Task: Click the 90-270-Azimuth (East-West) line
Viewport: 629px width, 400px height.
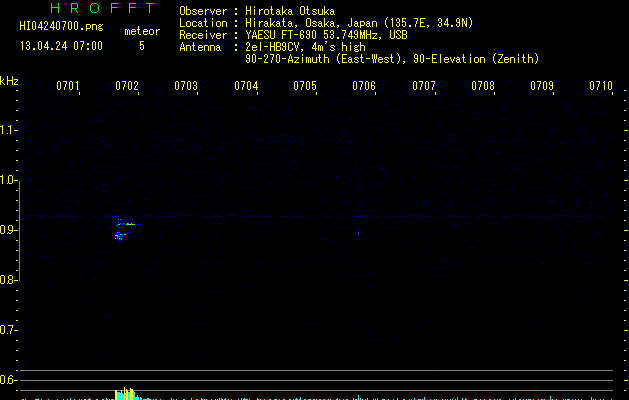Action: pyautogui.click(x=392, y=59)
